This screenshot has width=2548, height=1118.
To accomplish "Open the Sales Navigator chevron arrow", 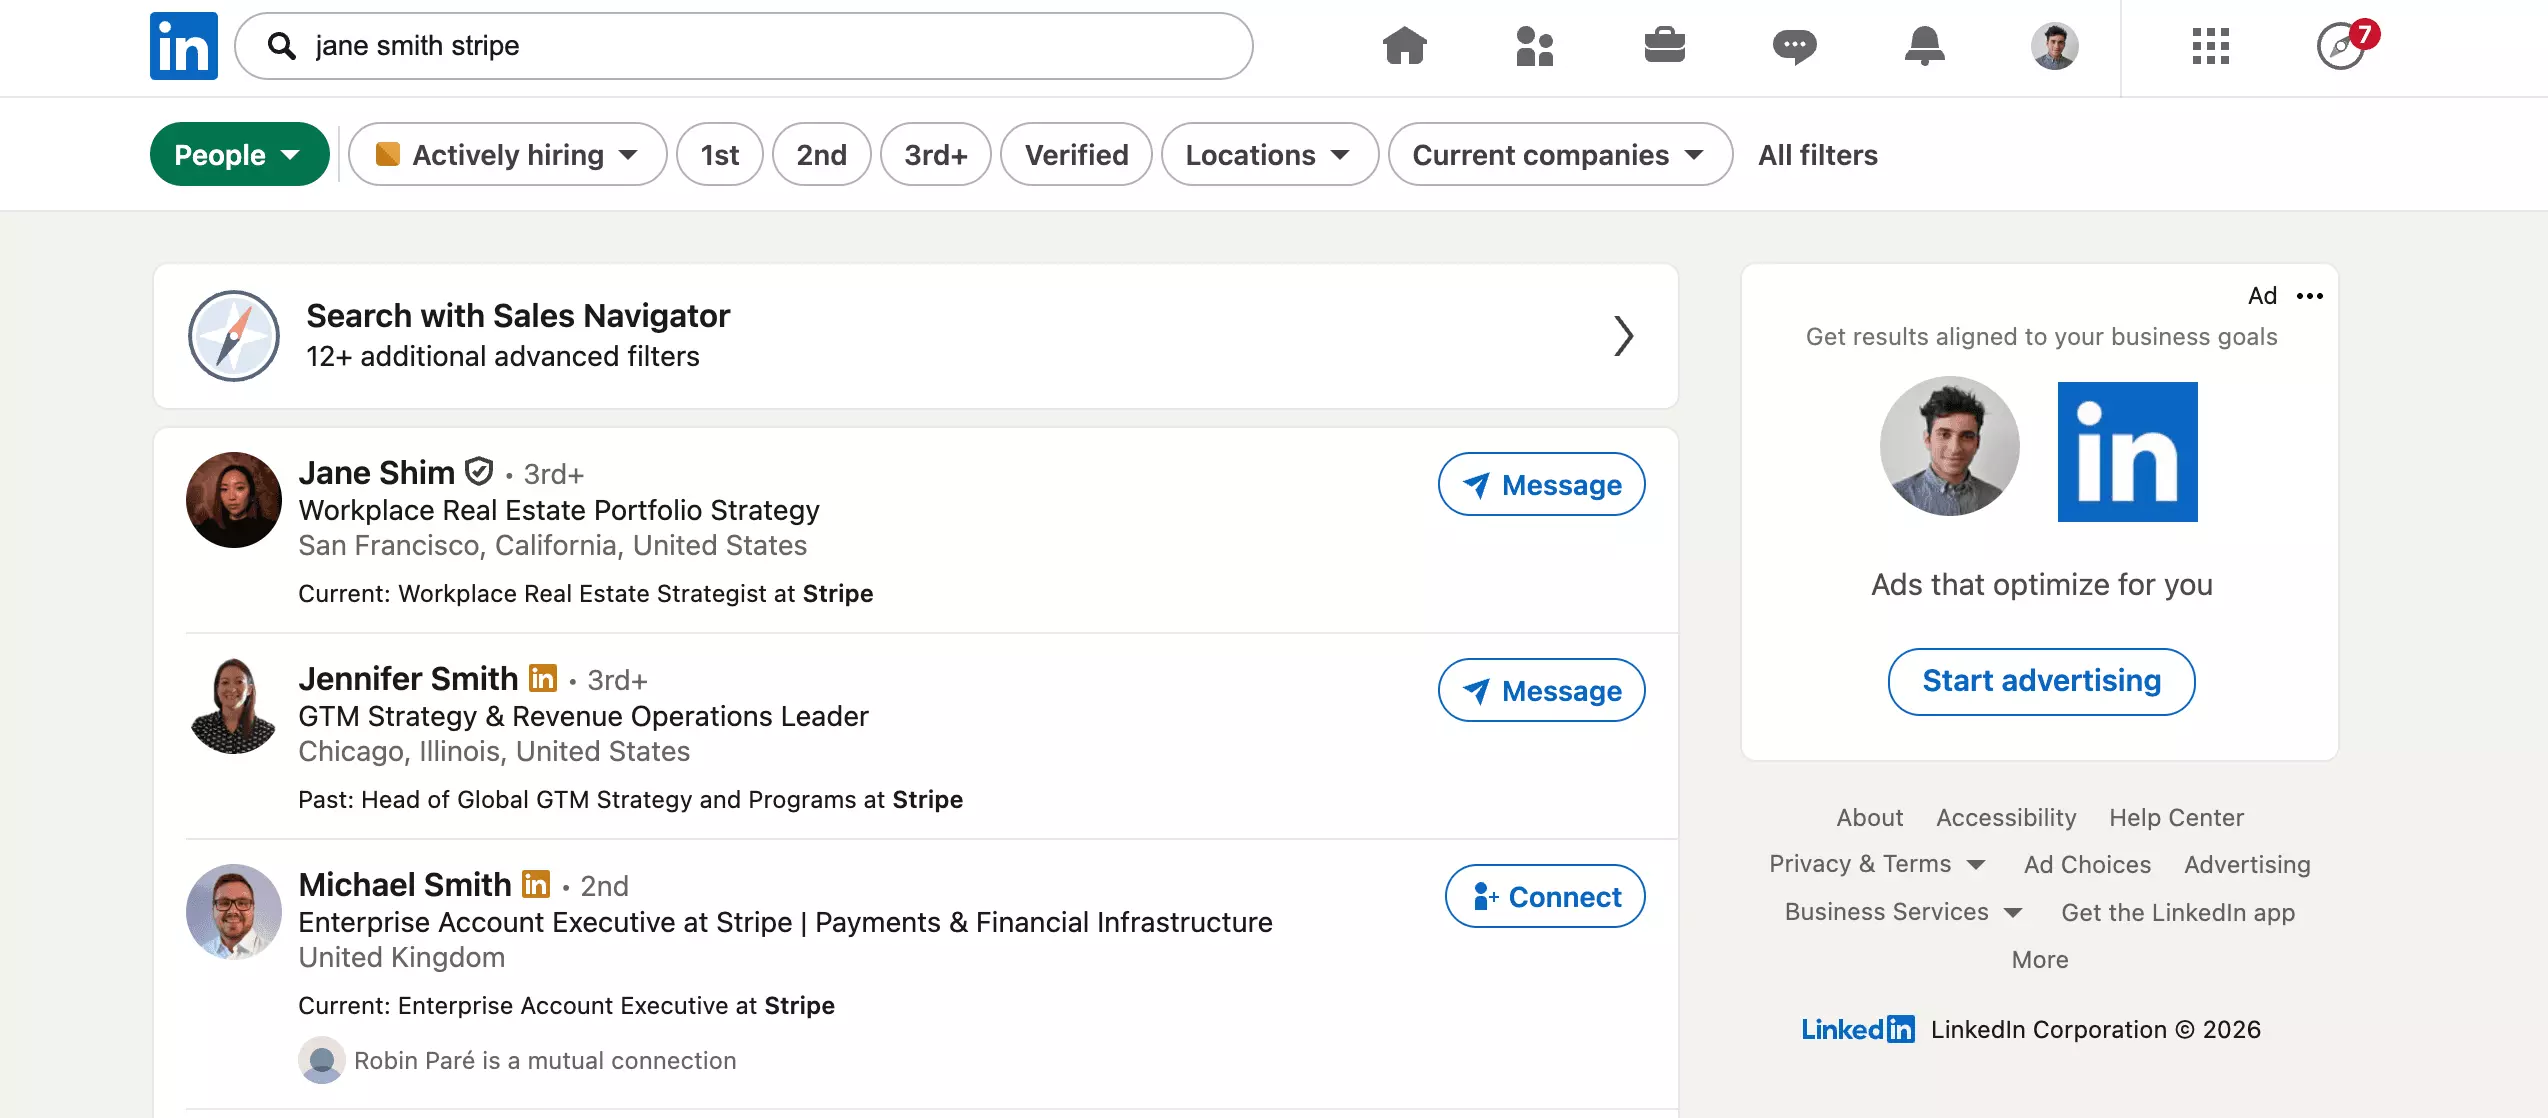I will [1624, 336].
